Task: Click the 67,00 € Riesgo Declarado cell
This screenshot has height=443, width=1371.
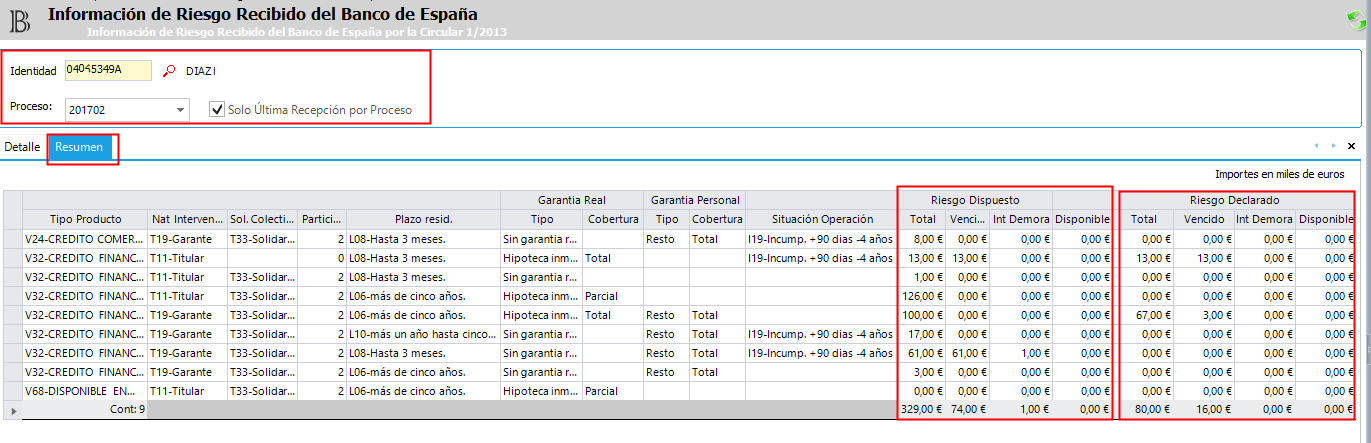Action: pyautogui.click(x=1144, y=315)
